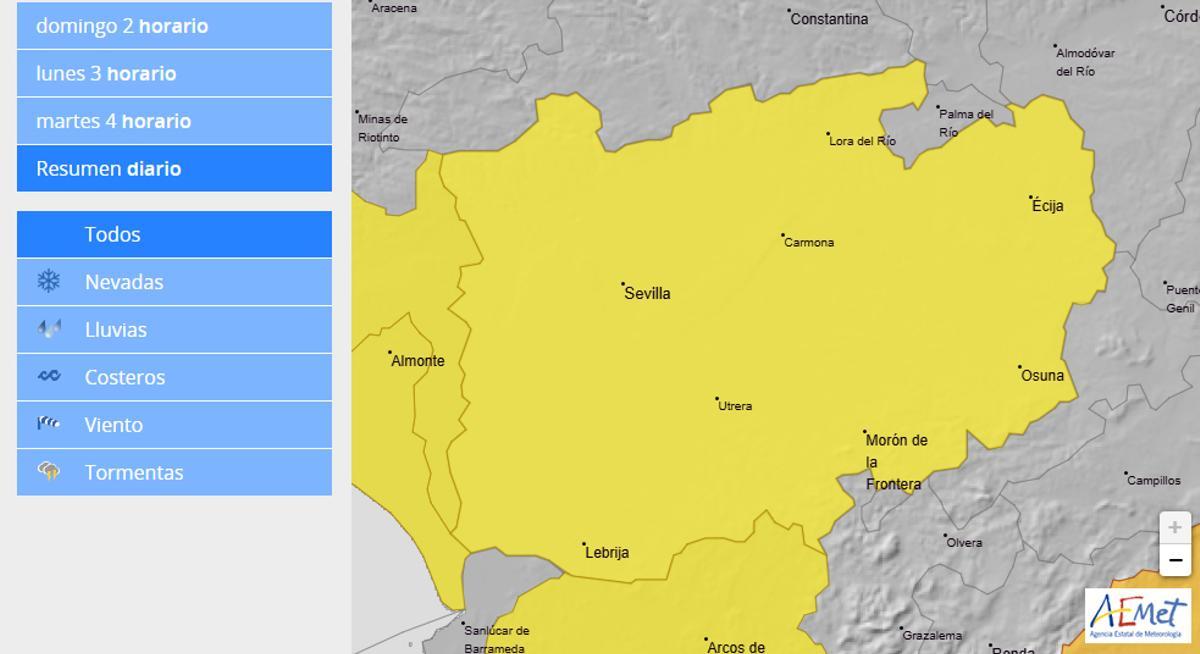Click the Écija label on the map
The height and width of the screenshot is (654, 1200).
pyautogui.click(x=1047, y=206)
